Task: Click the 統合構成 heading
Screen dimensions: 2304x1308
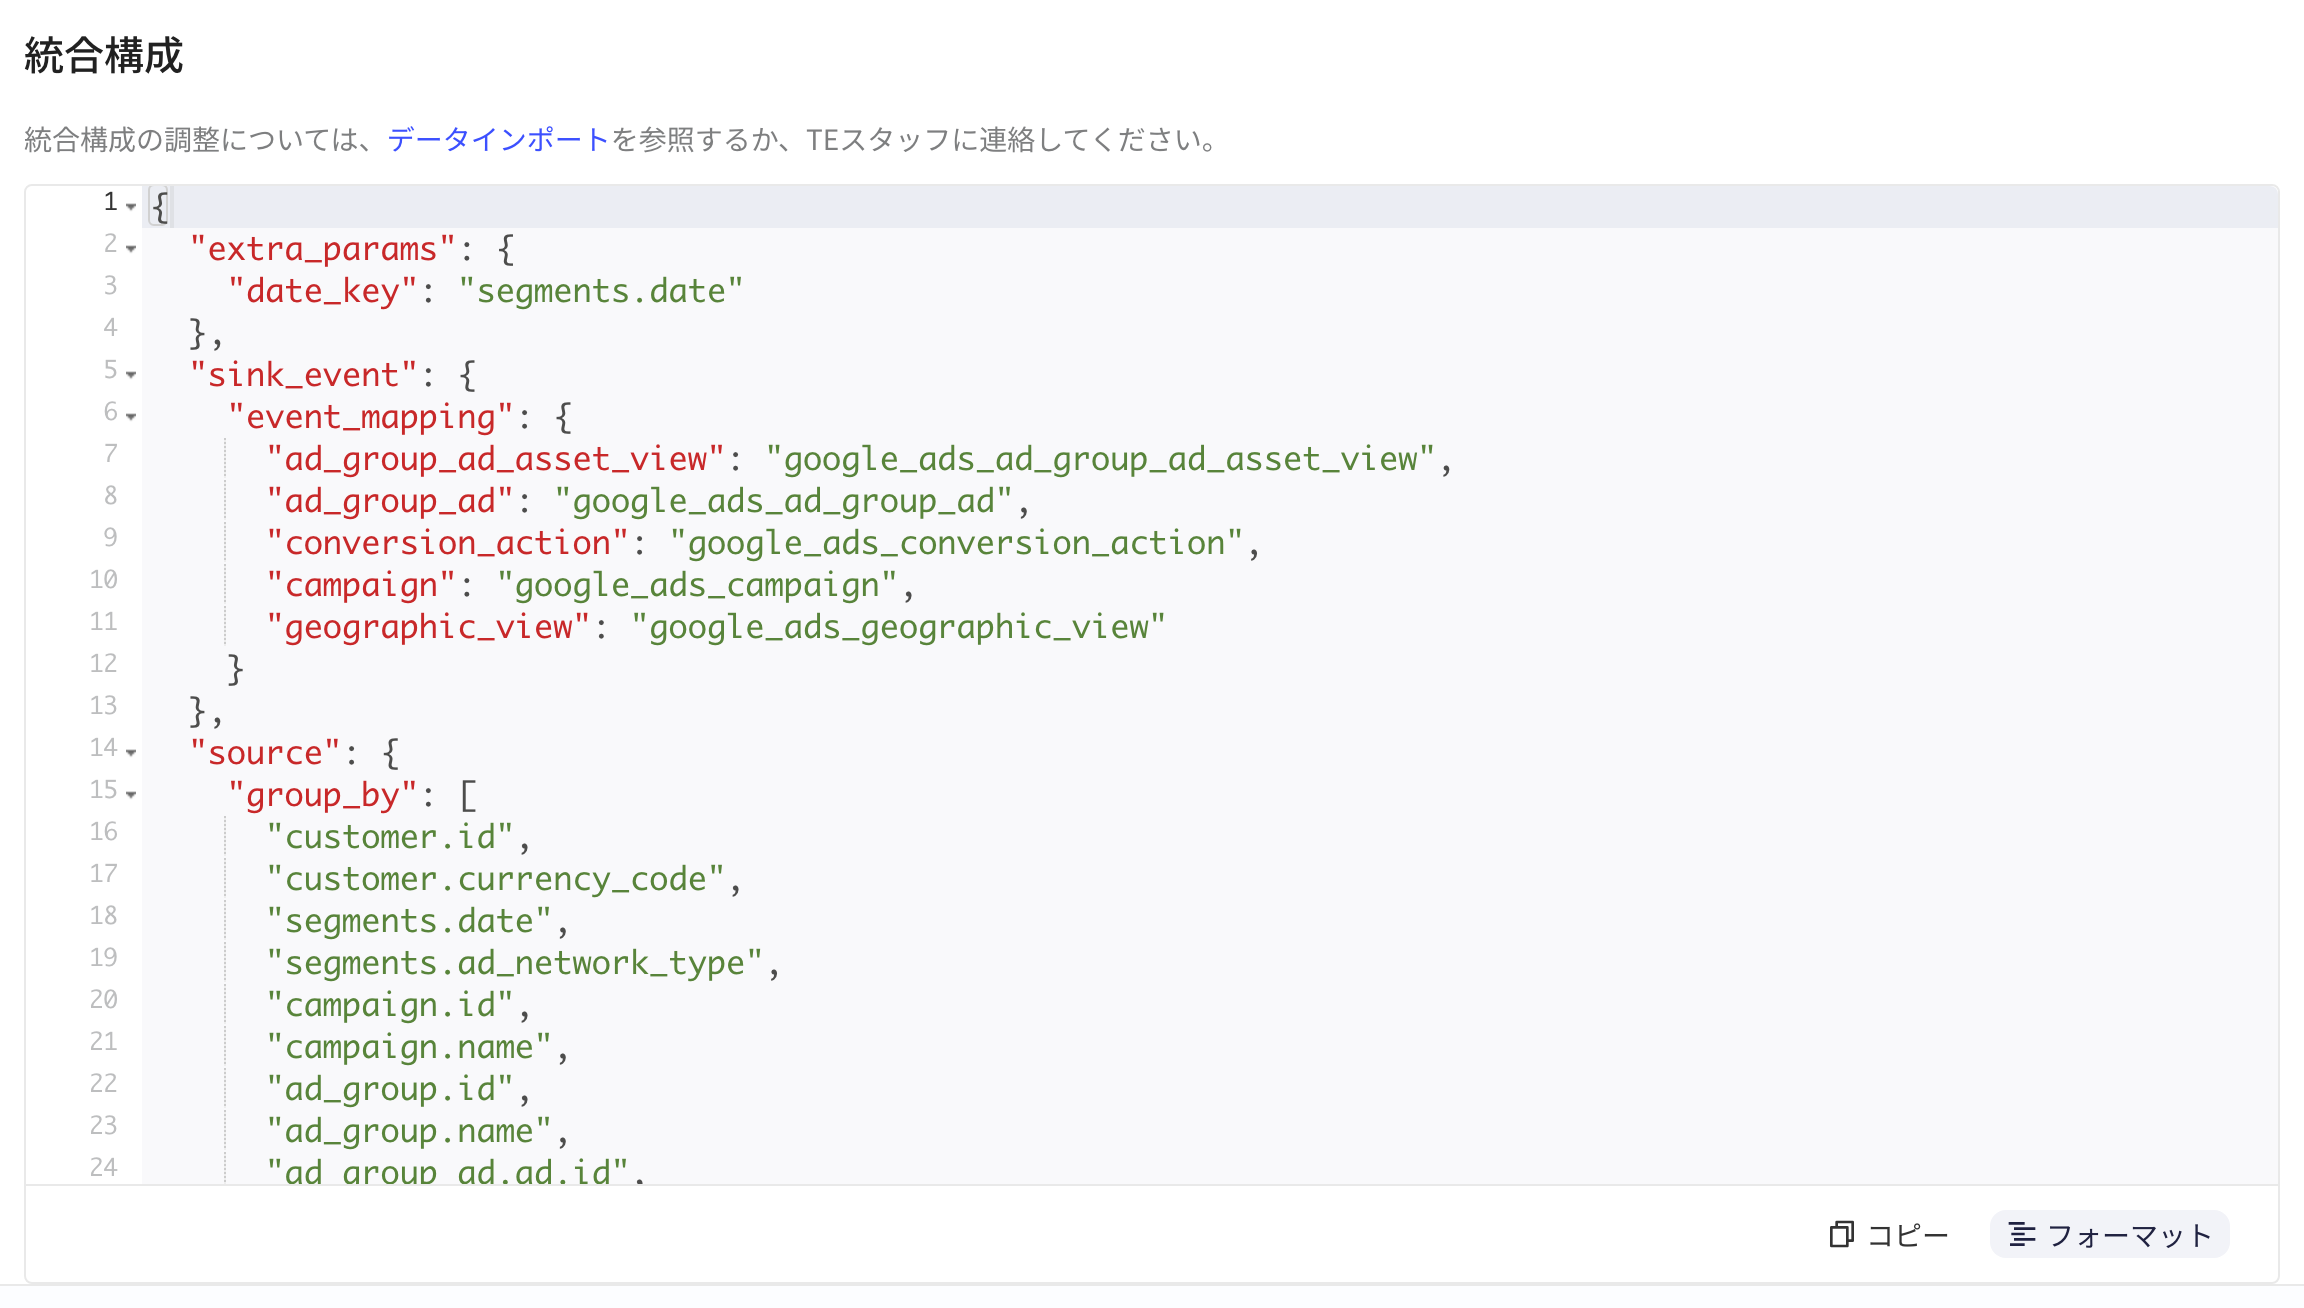Action: point(104,56)
